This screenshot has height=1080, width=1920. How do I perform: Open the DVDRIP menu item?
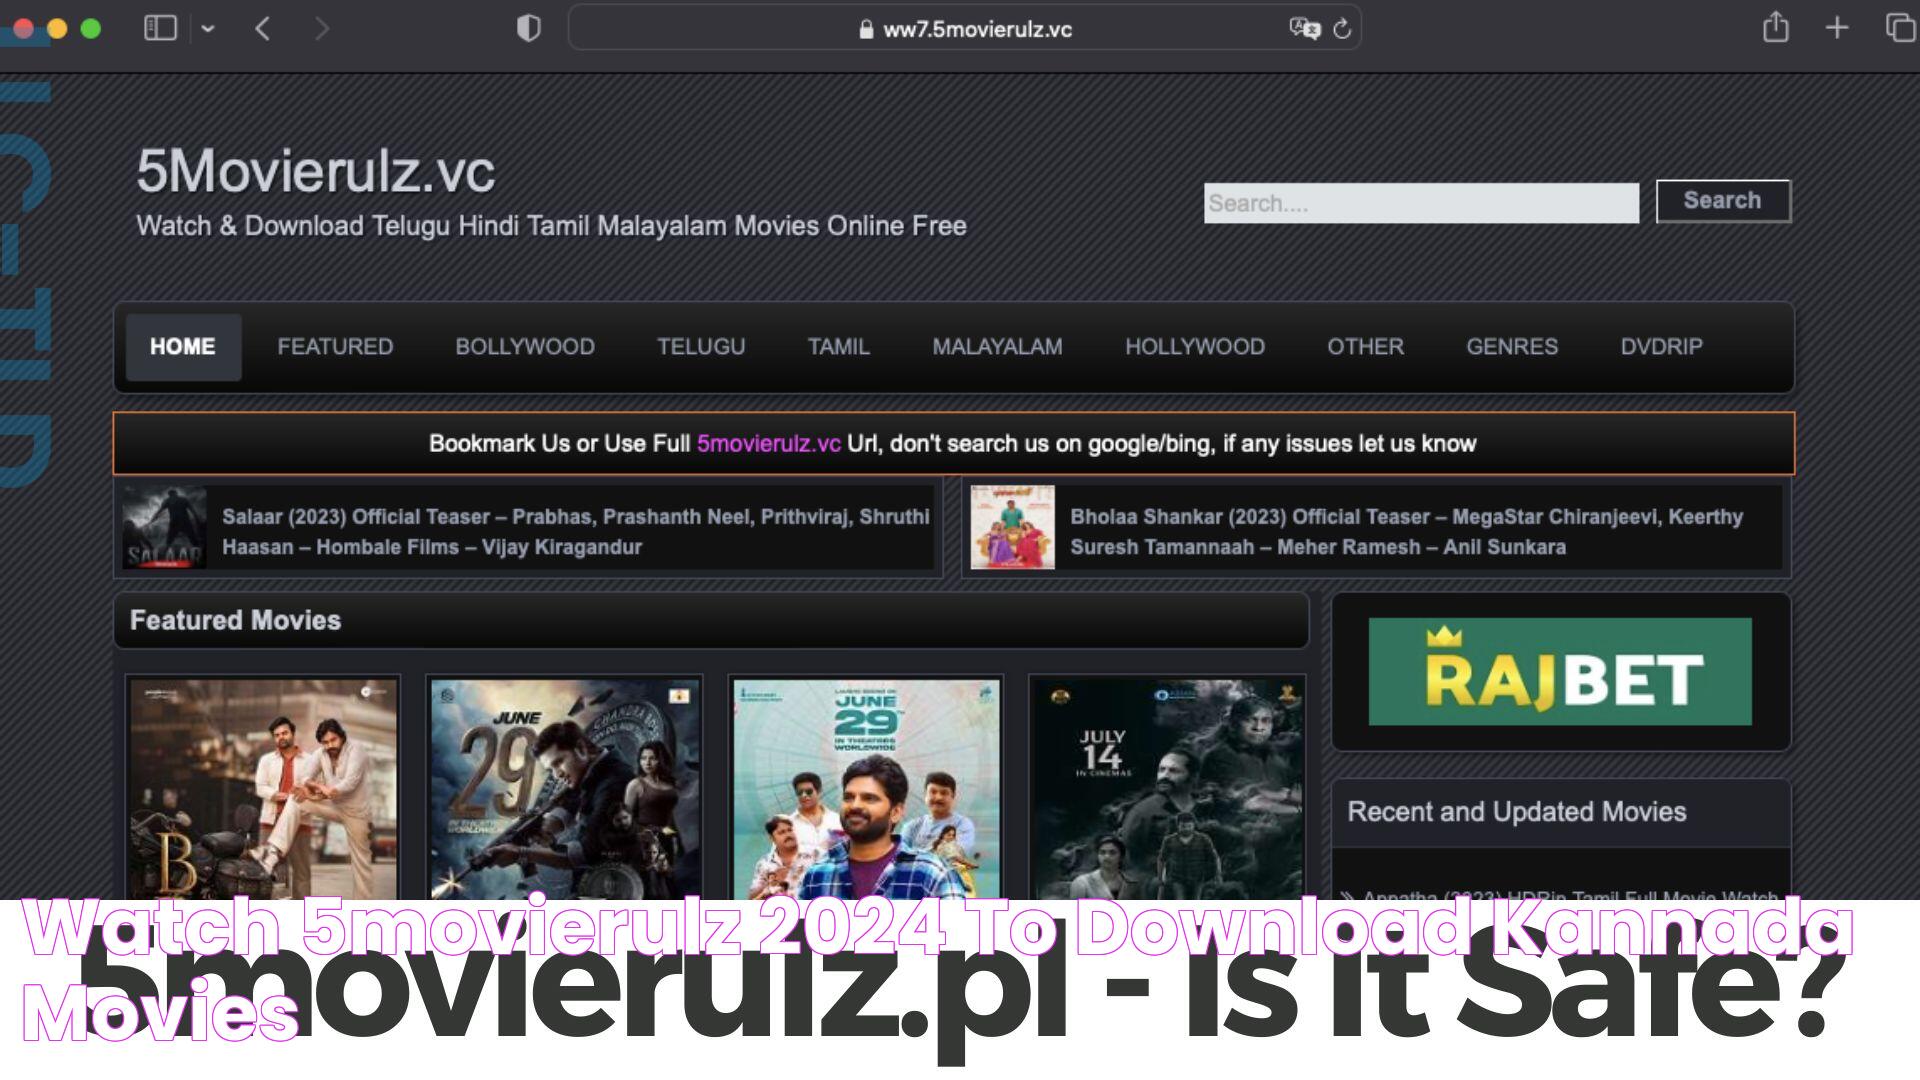click(x=1661, y=347)
